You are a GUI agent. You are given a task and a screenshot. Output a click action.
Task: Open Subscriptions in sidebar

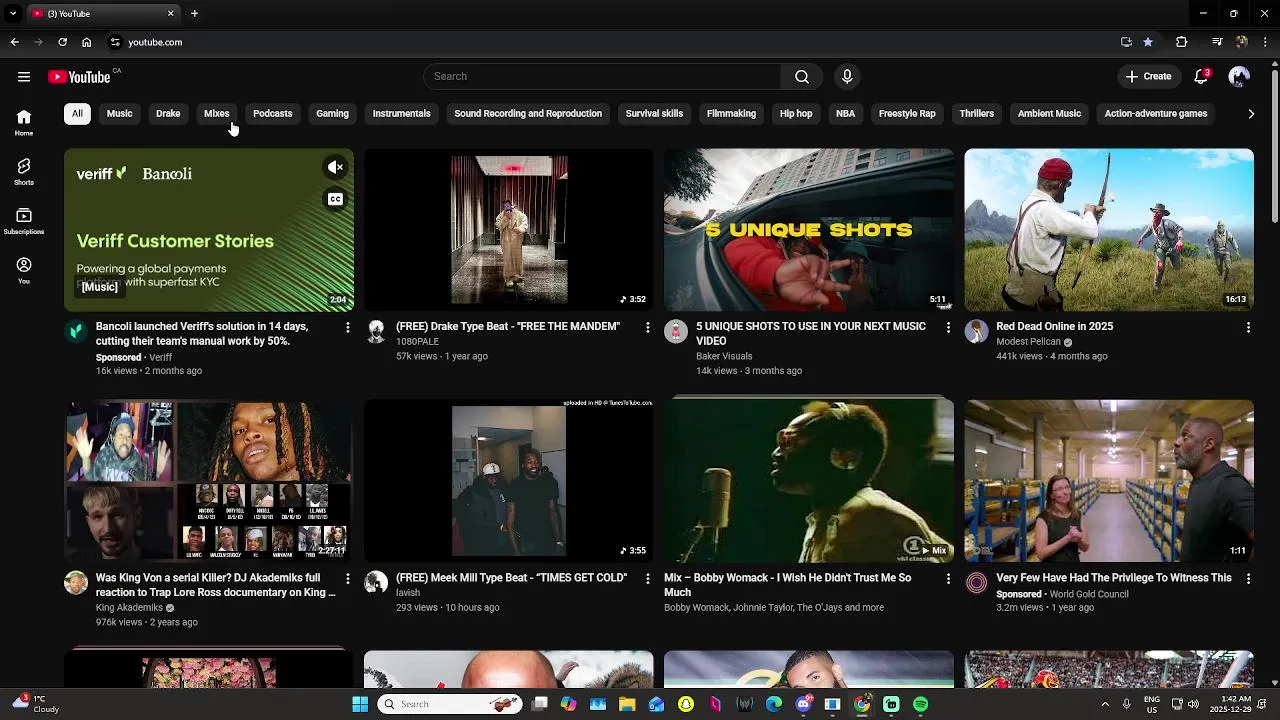pyautogui.click(x=24, y=221)
